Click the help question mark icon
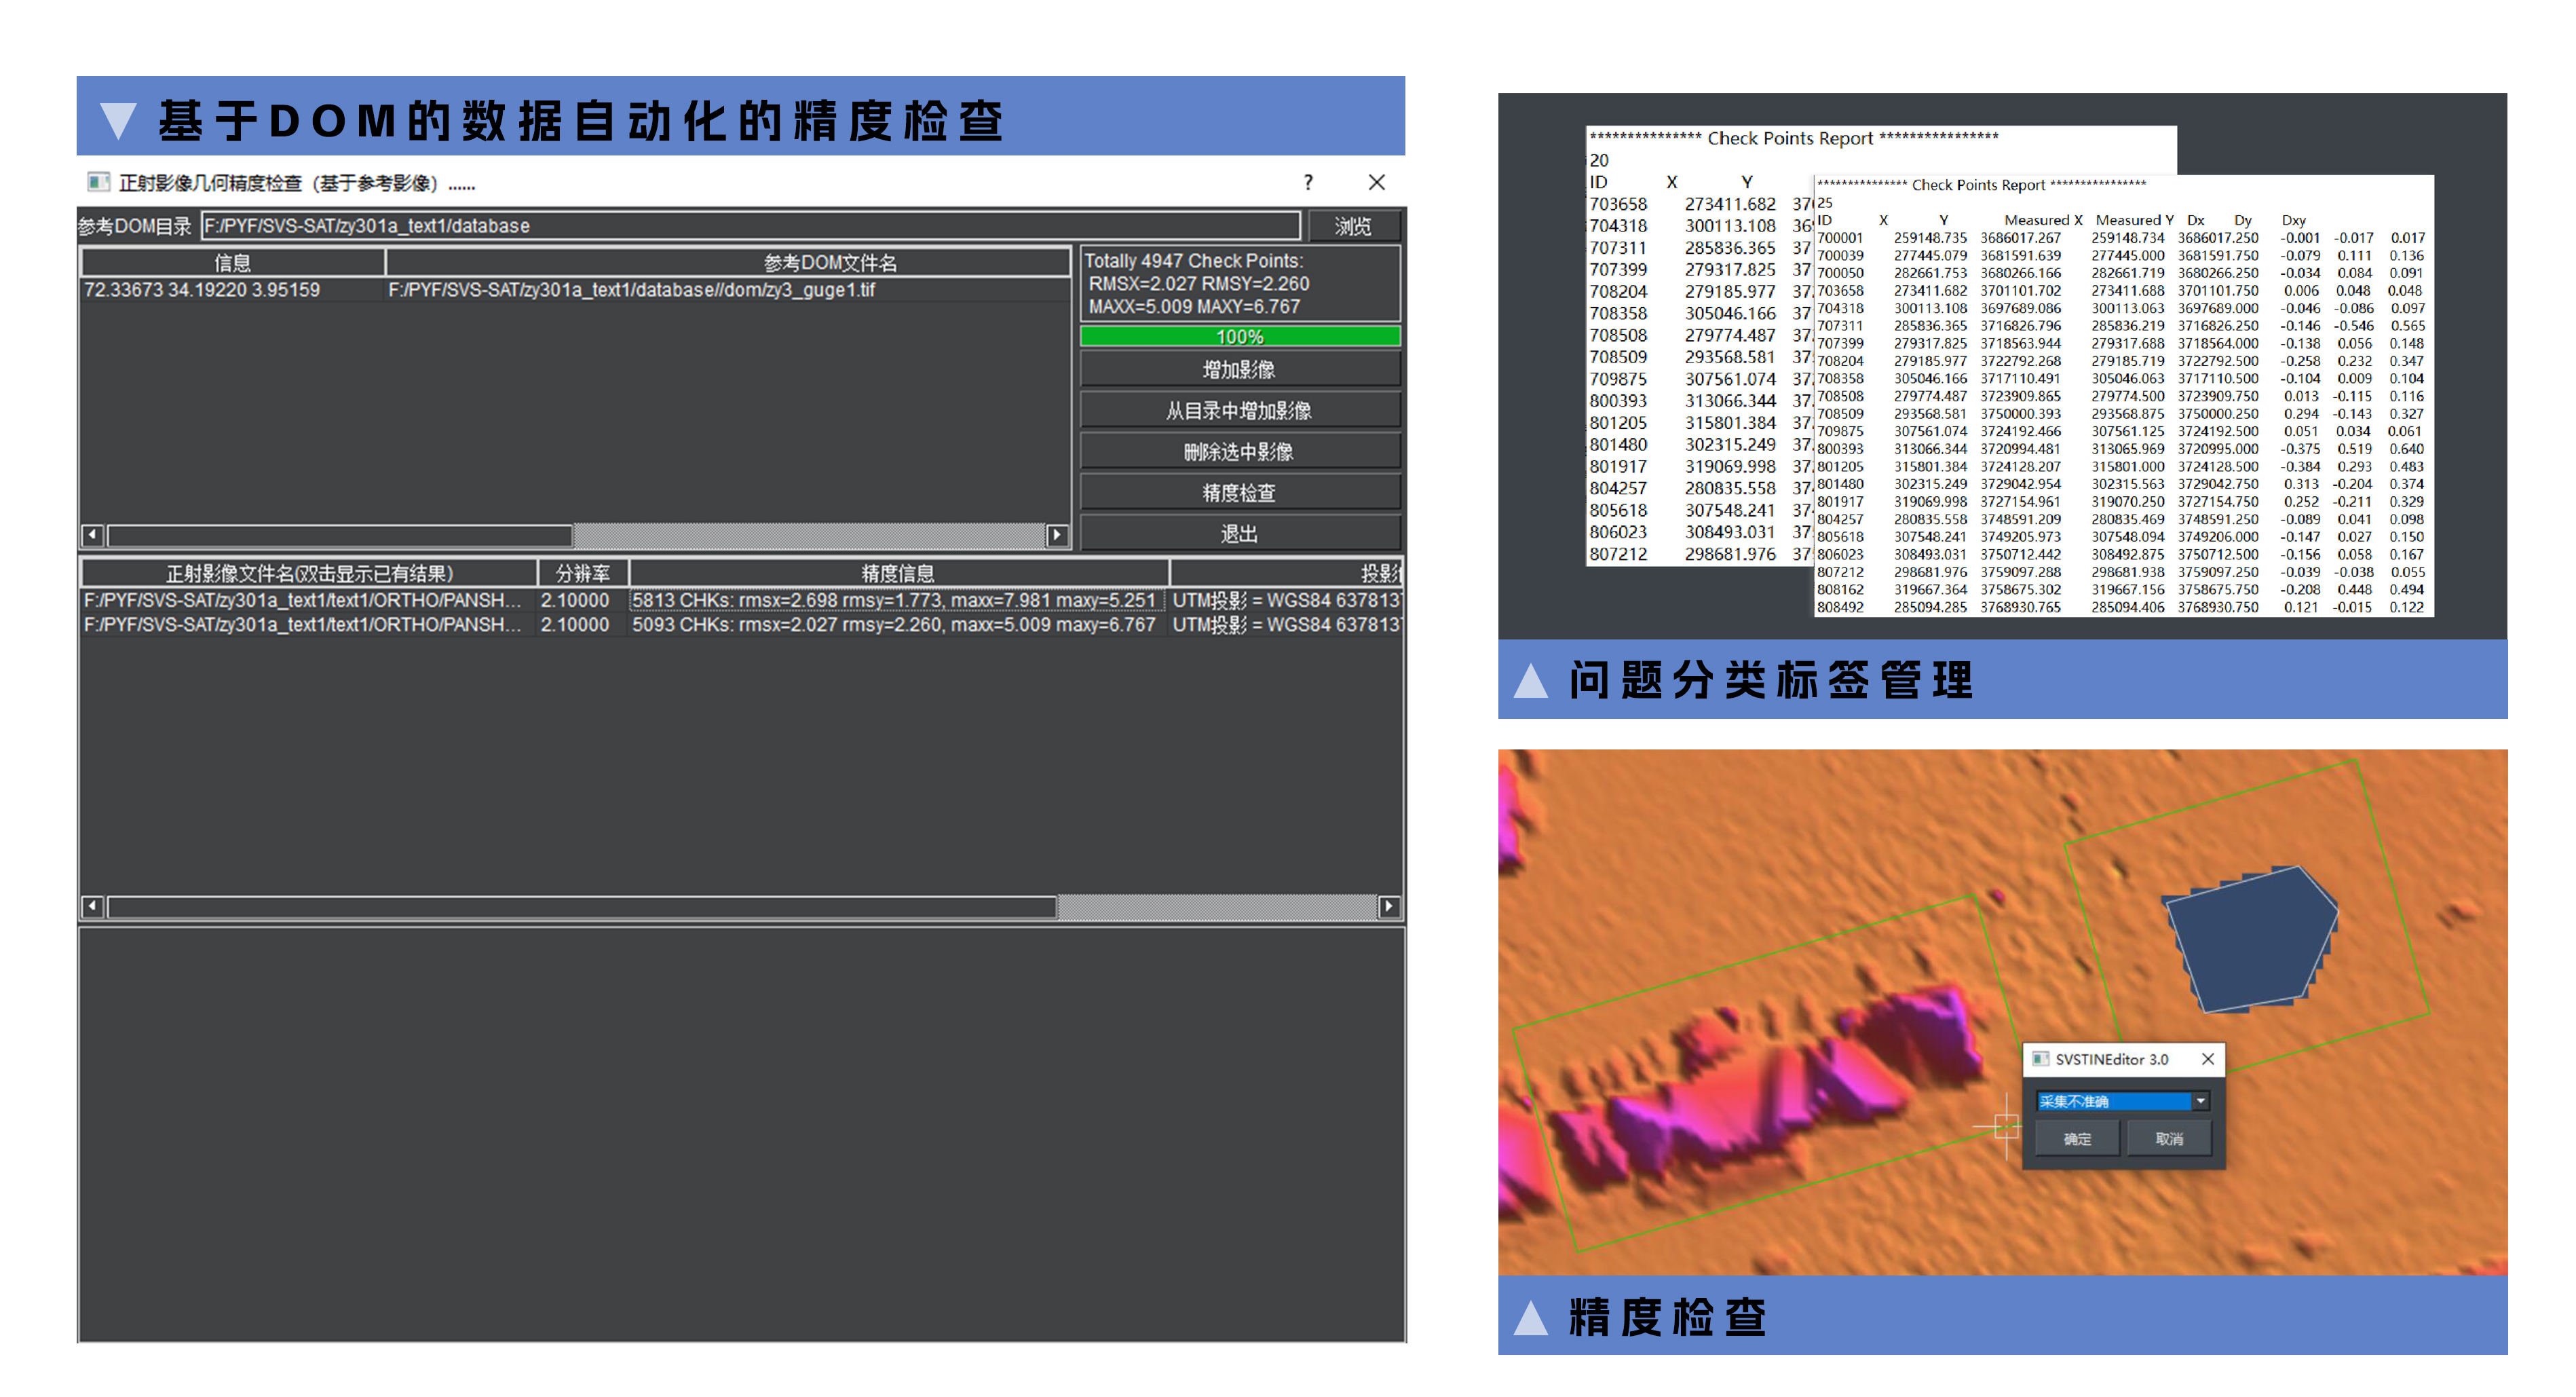Screen dimensions: 2576x1397 pyautogui.click(x=1308, y=182)
